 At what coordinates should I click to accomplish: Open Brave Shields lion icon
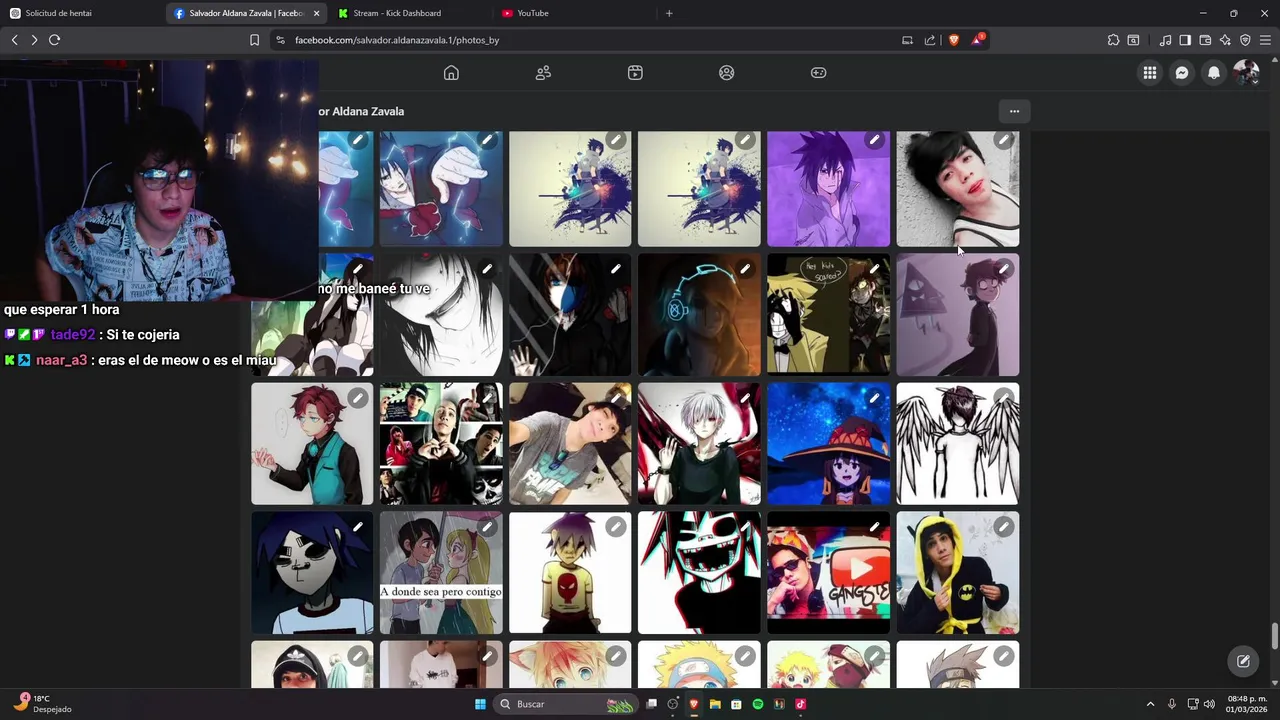pyautogui.click(x=953, y=40)
